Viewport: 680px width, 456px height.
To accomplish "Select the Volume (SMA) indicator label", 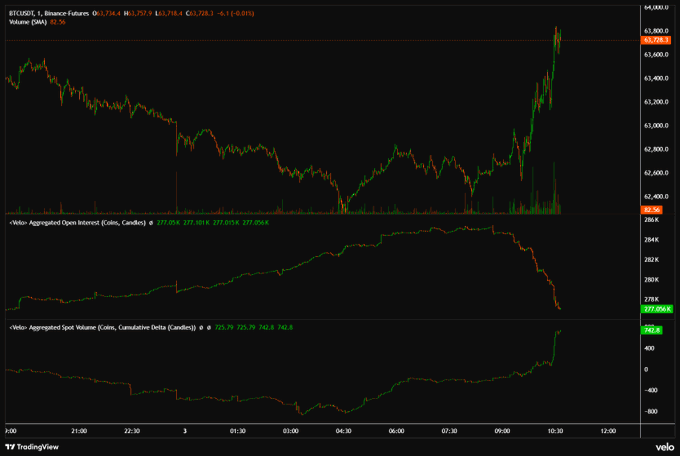I will [28, 22].
